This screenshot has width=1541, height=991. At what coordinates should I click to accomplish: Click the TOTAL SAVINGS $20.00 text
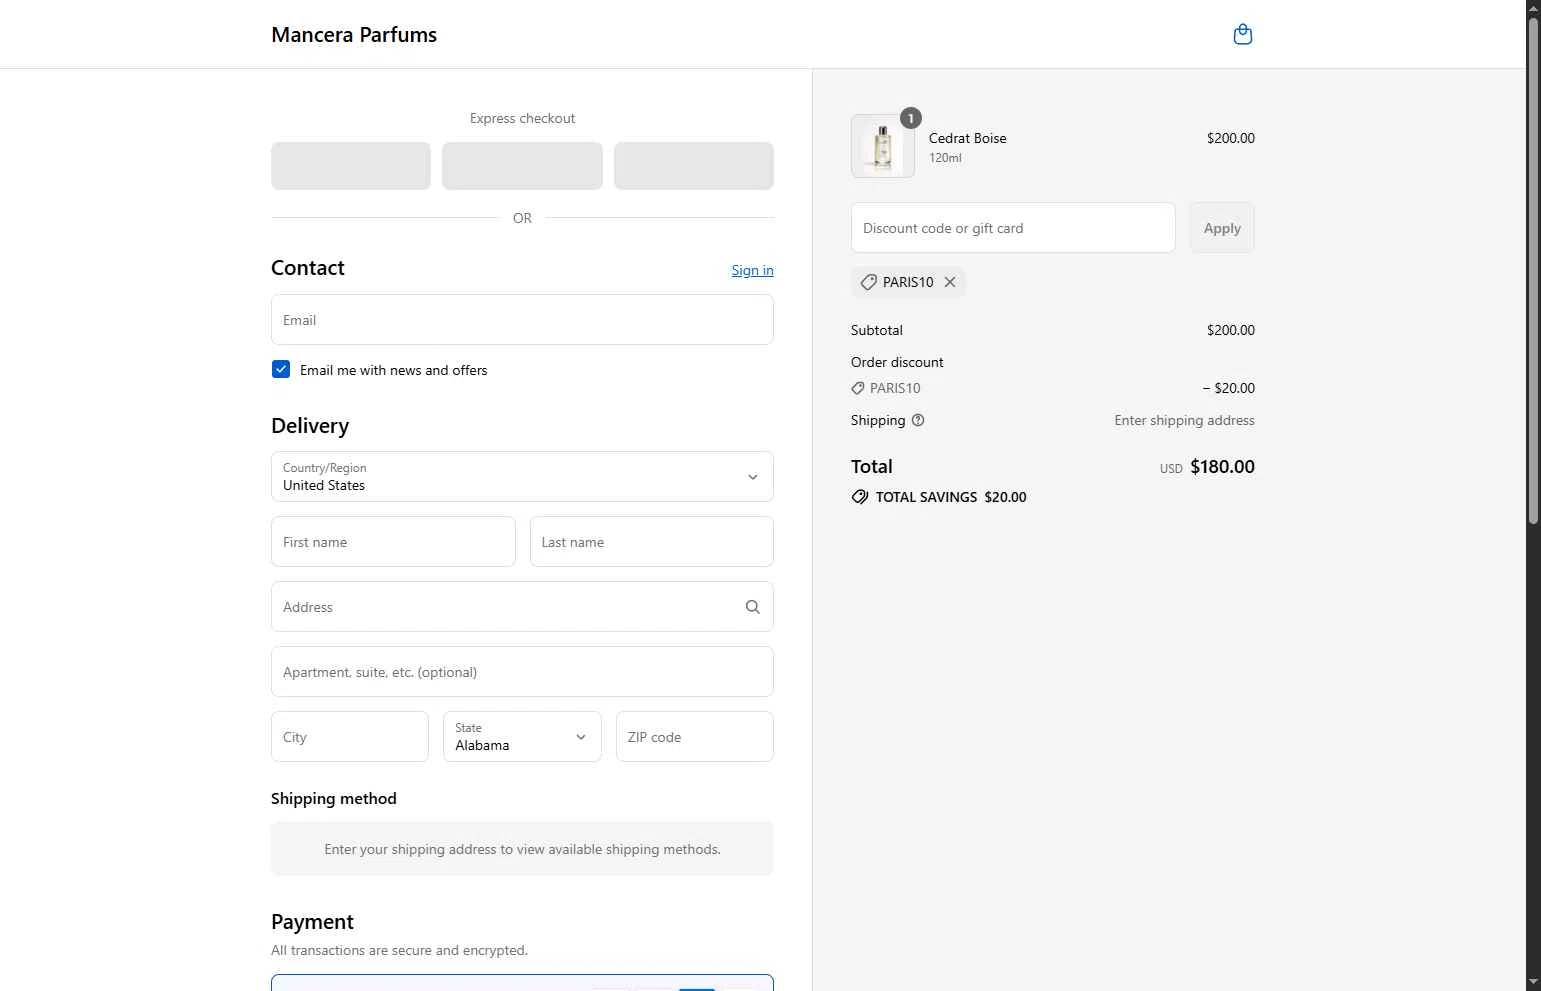tap(951, 497)
